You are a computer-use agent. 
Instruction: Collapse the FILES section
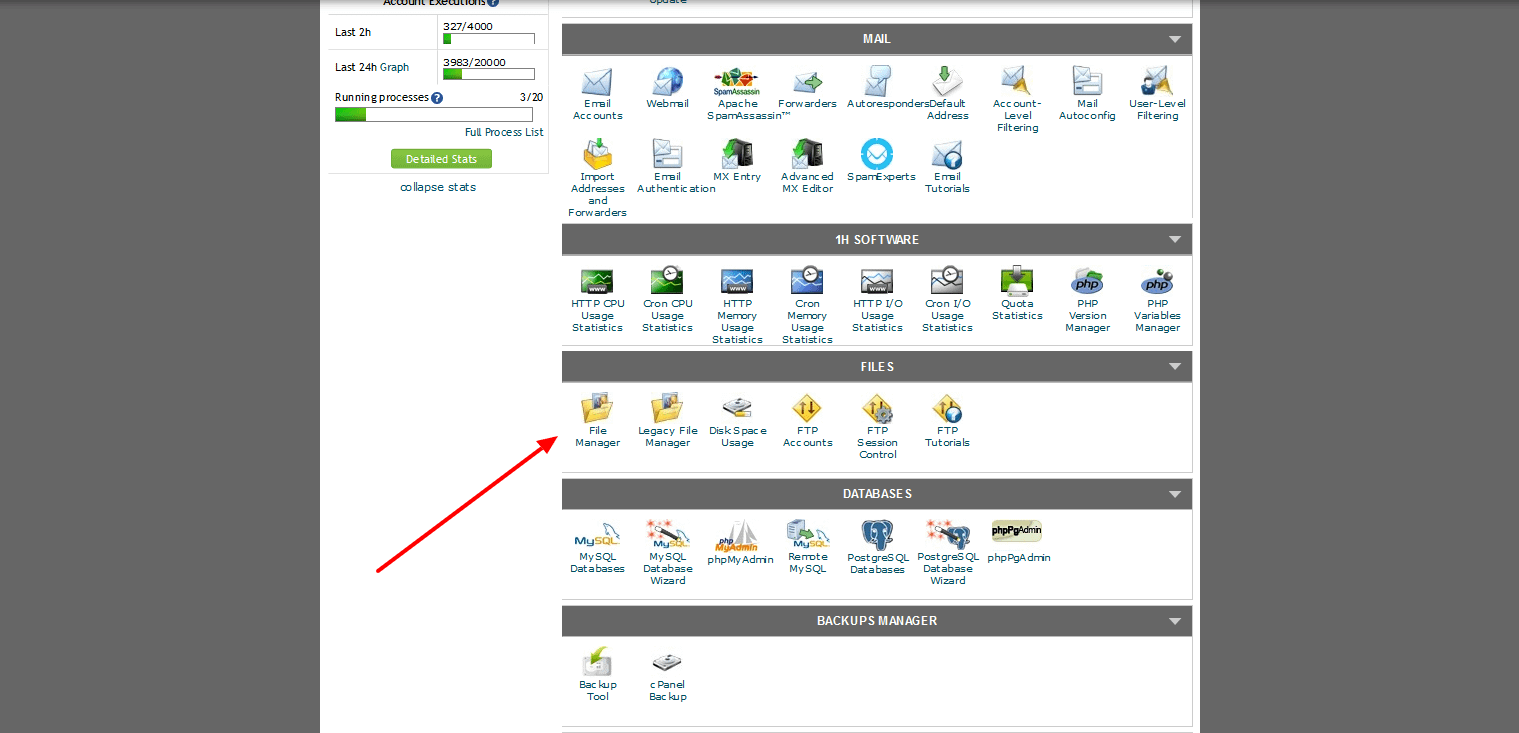coord(1174,366)
